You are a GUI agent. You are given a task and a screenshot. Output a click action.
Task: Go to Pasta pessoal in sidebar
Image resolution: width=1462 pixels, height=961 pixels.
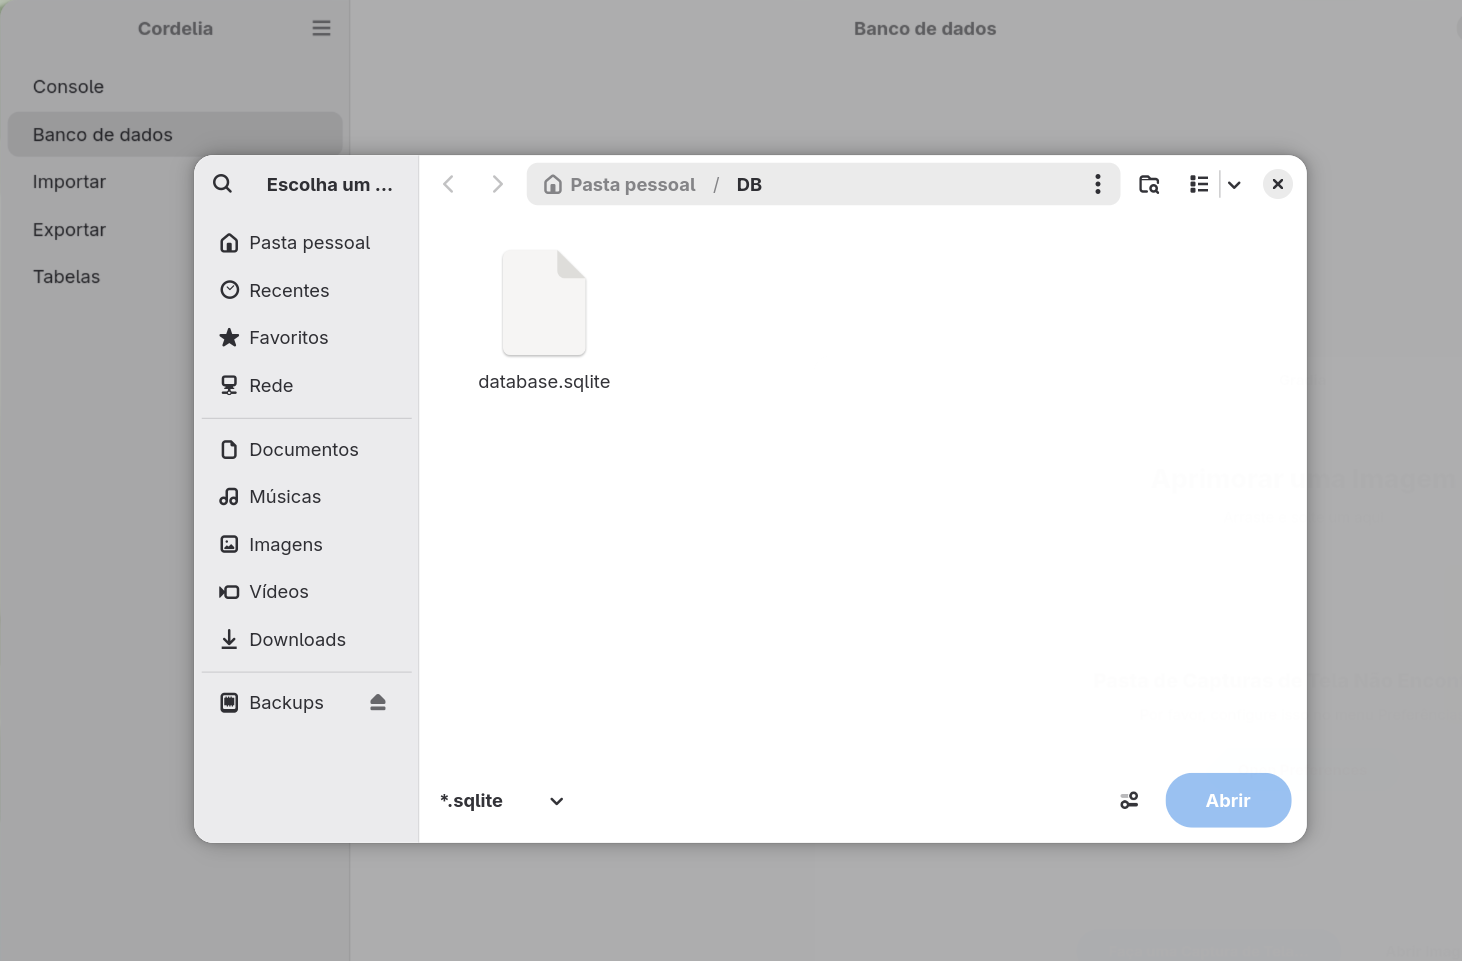click(307, 243)
